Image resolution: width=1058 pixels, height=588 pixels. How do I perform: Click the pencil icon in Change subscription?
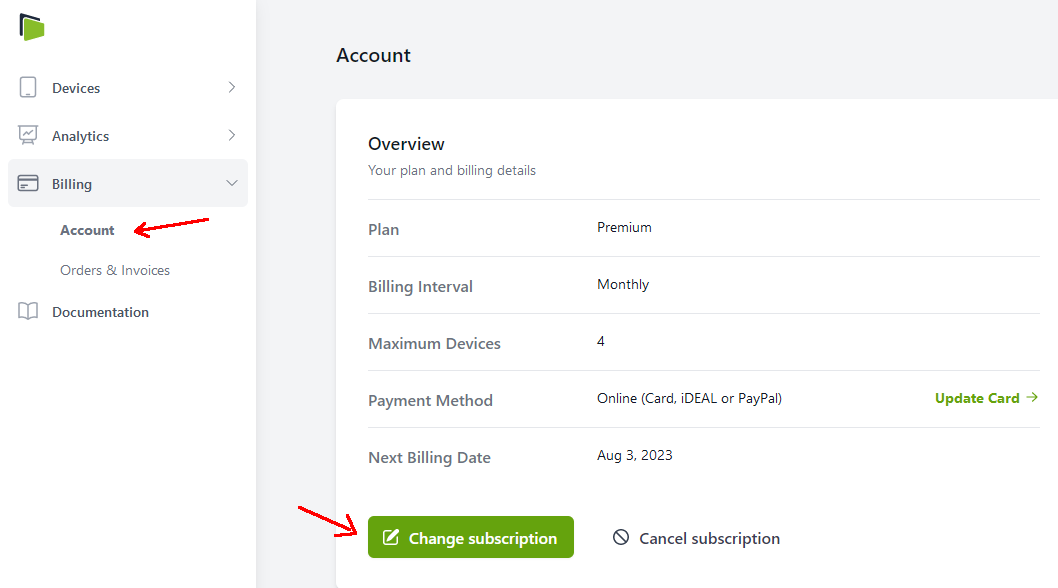pyautogui.click(x=391, y=538)
